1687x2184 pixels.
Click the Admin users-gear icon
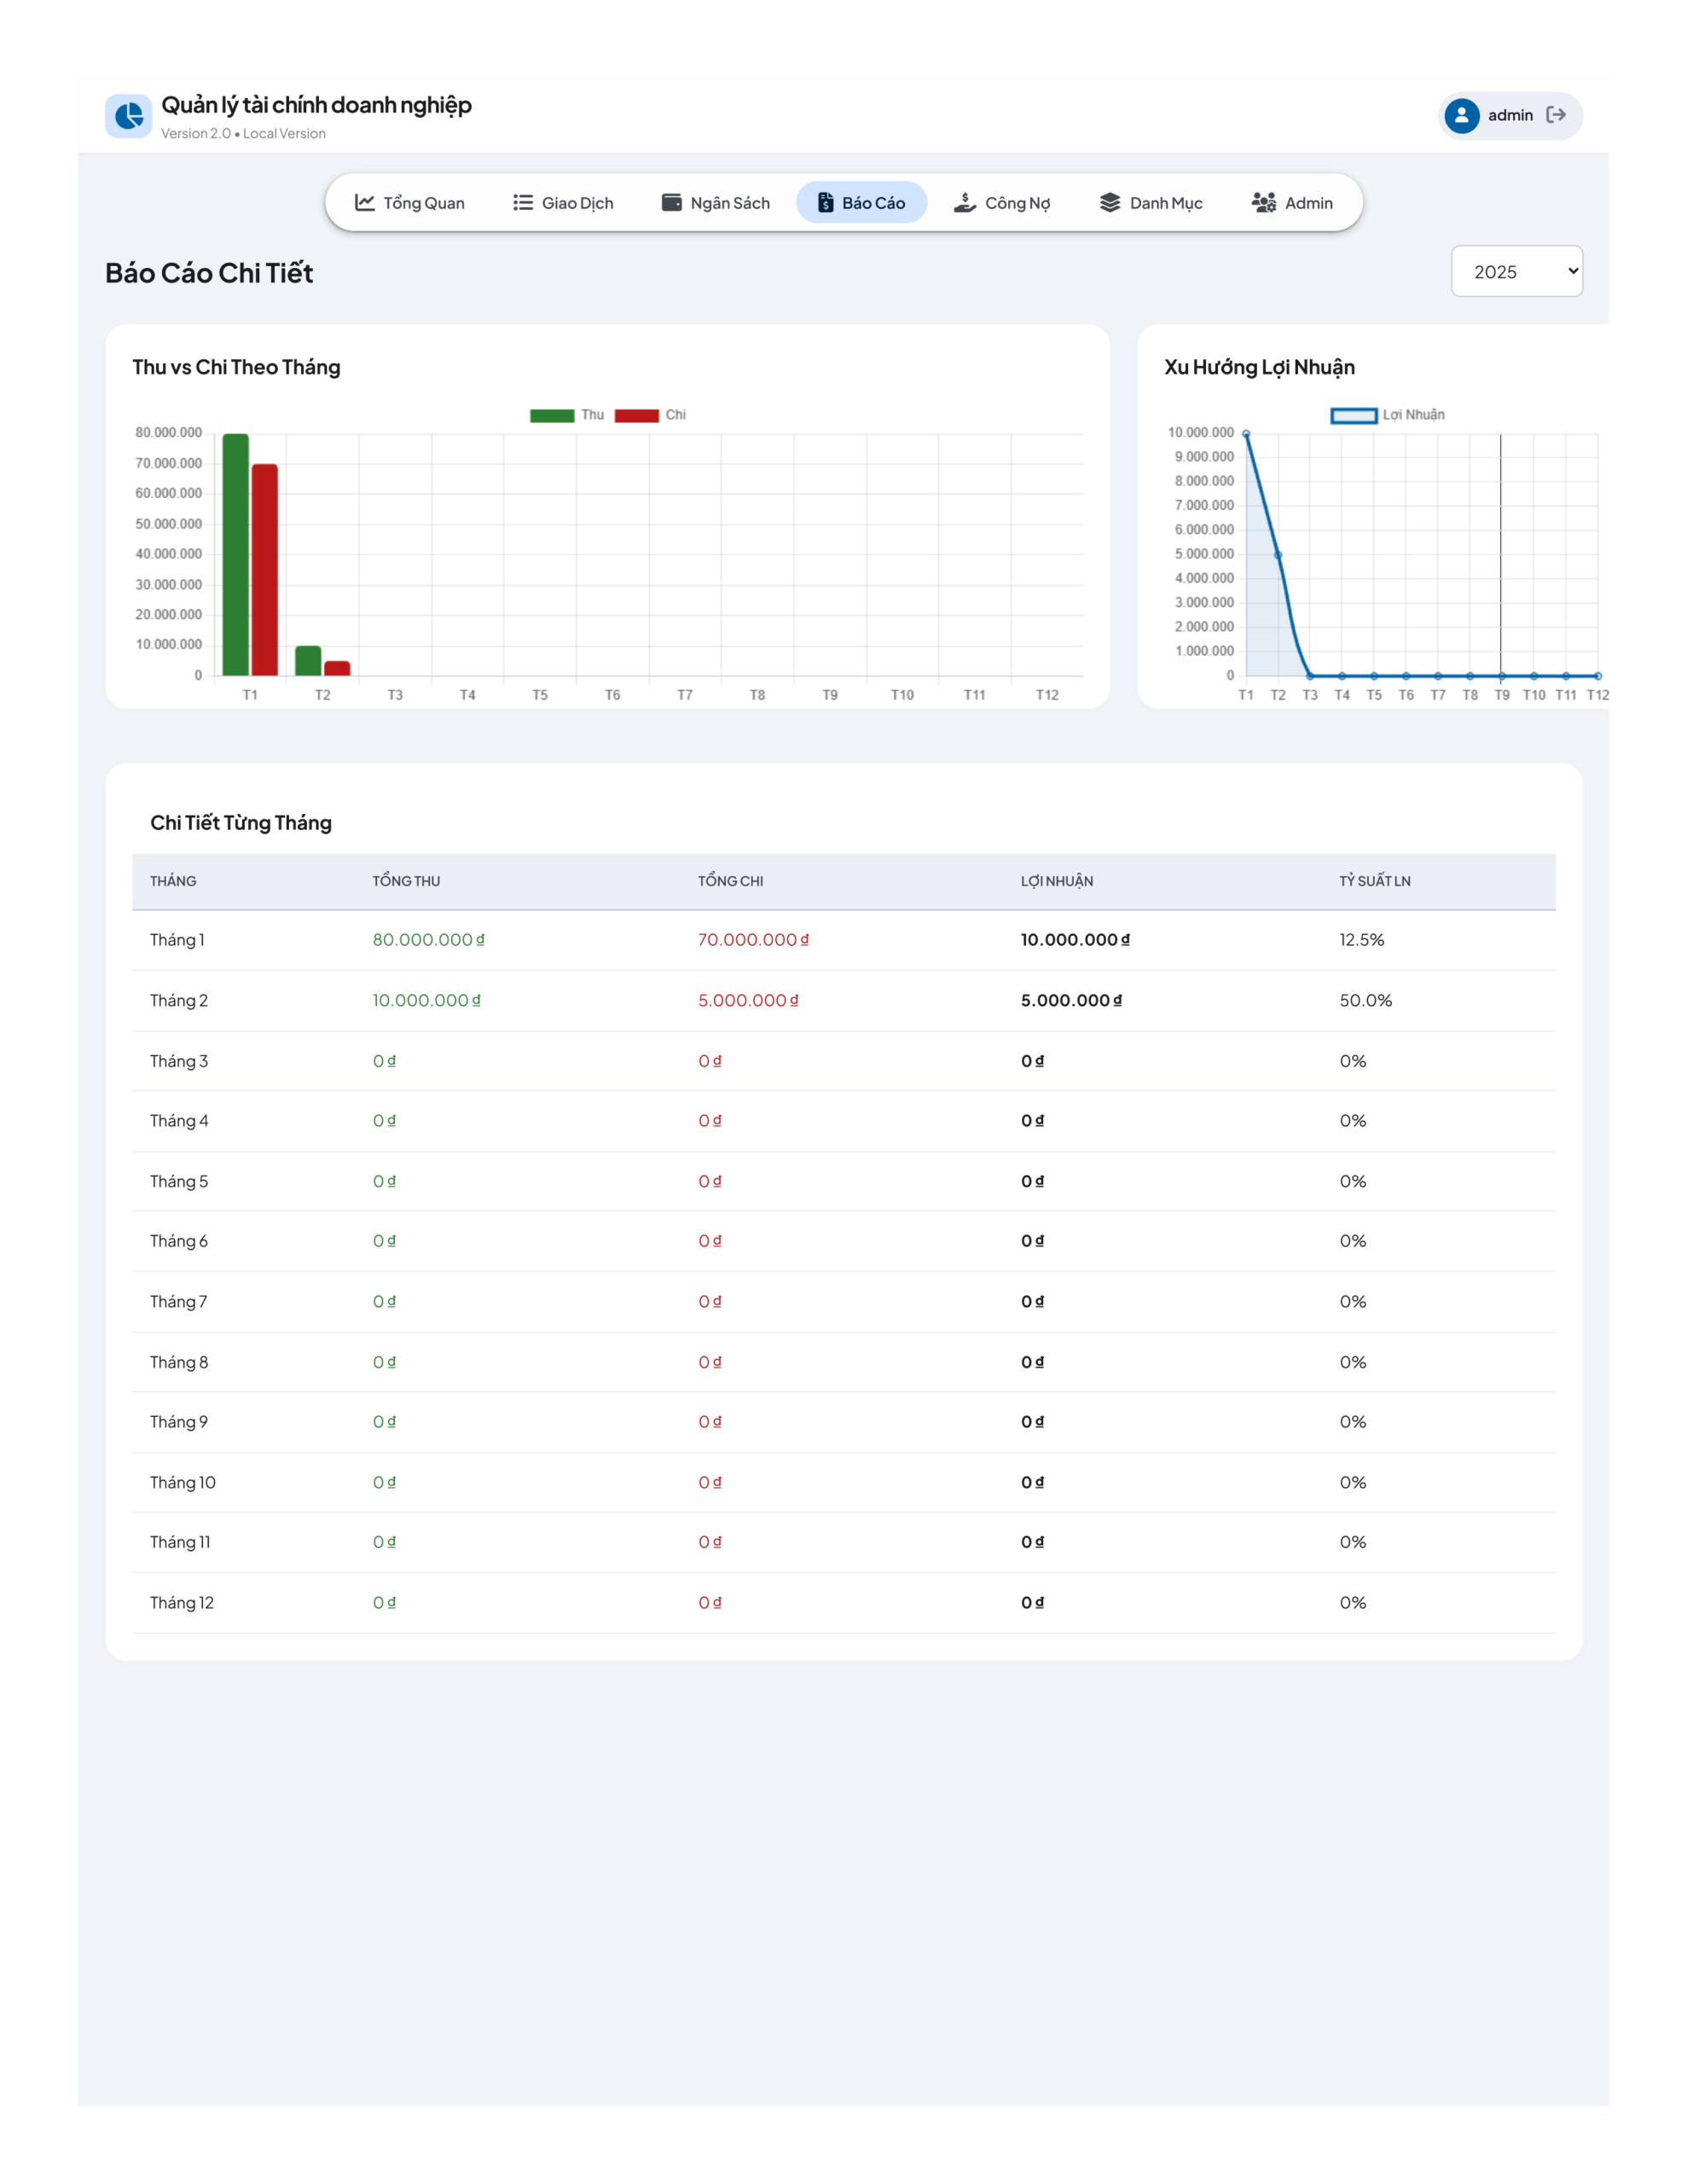1263,203
